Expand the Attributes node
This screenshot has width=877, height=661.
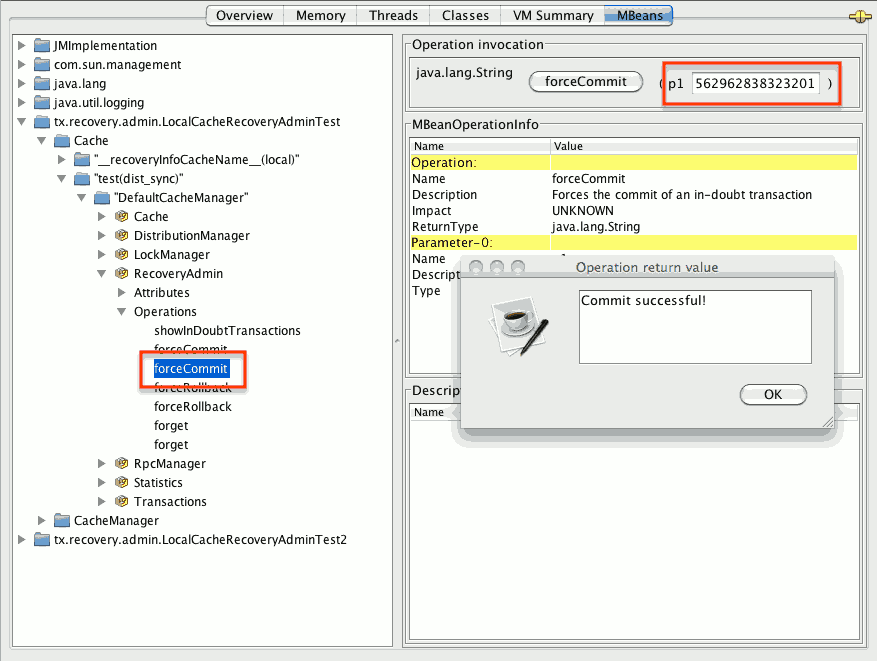click(122, 293)
